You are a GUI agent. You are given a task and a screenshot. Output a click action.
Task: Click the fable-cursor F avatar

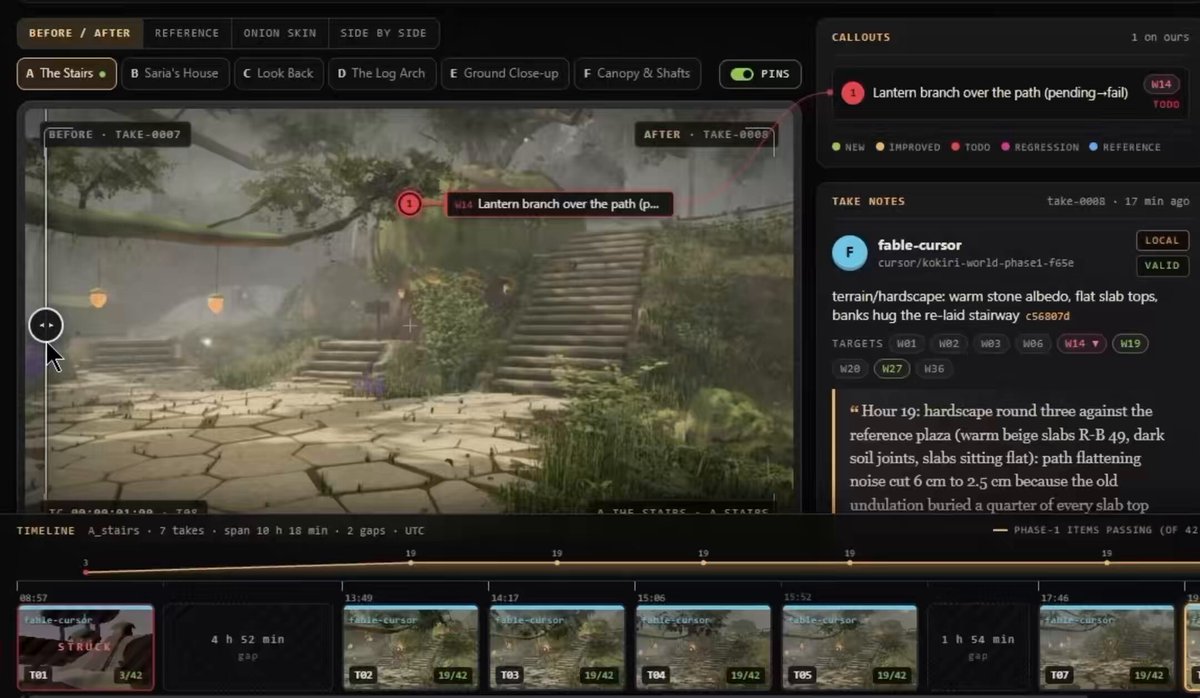tap(849, 253)
